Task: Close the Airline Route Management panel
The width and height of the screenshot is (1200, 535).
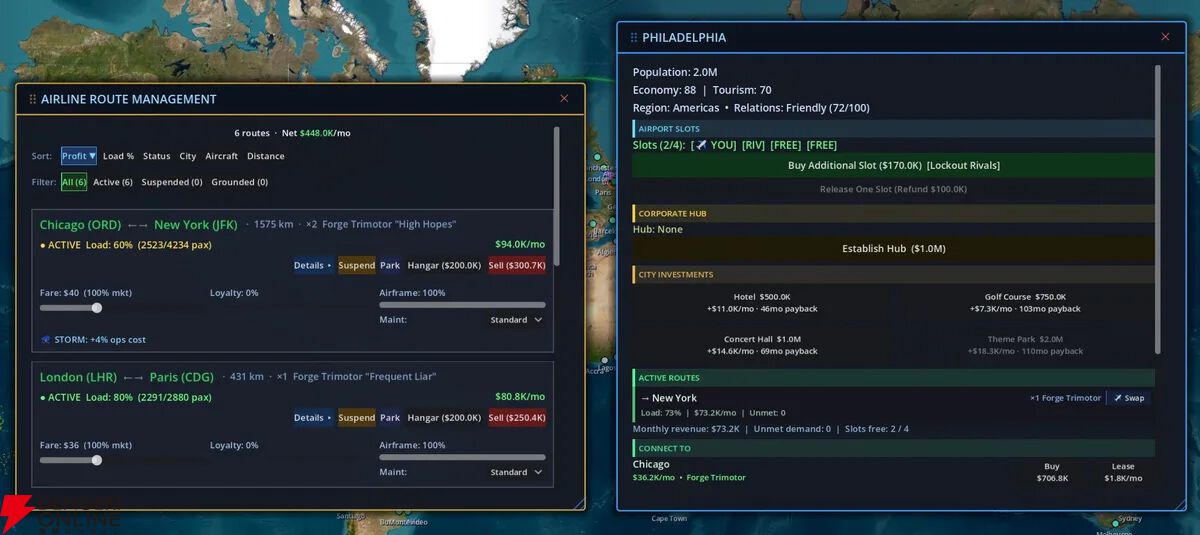Action: pyautogui.click(x=564, y=99)
